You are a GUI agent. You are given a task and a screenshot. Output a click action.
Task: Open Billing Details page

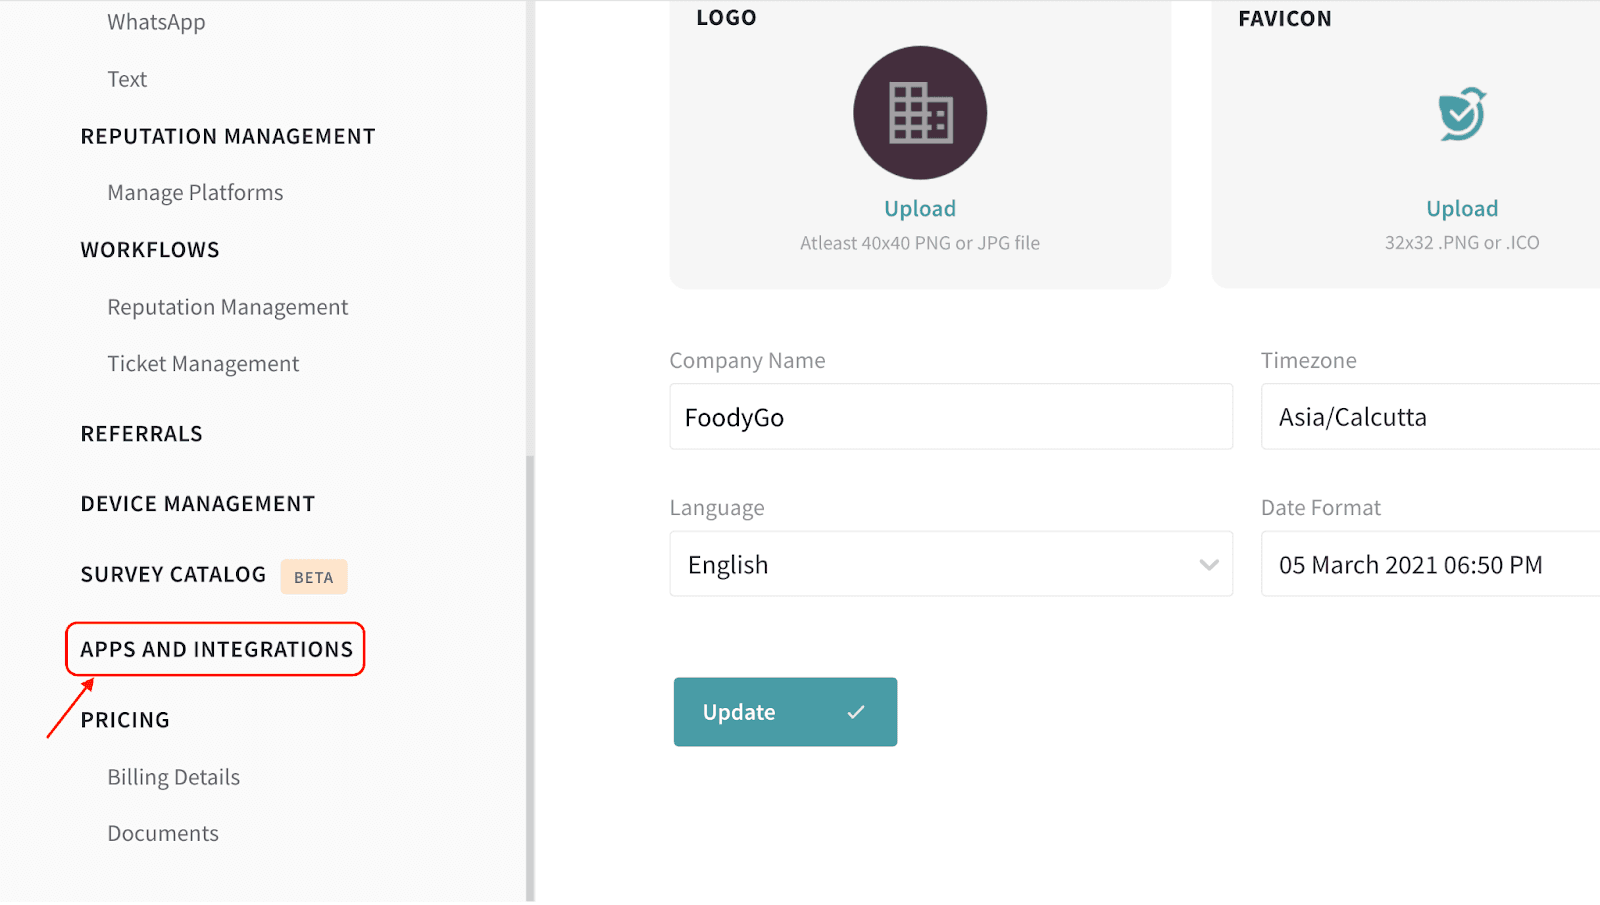click(x=174, y=777)
